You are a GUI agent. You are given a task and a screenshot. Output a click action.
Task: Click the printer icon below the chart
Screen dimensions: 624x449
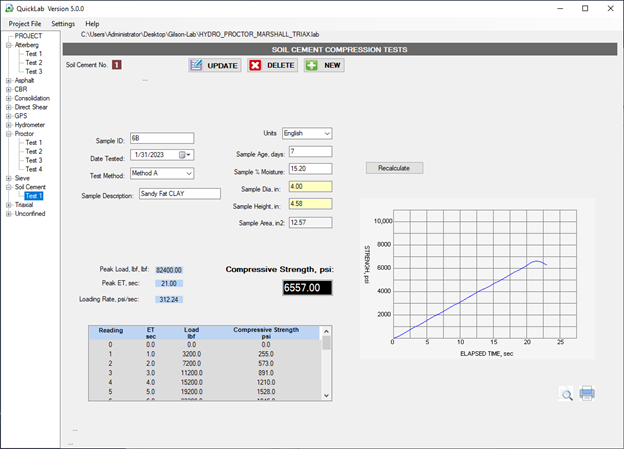click(587, 393)
